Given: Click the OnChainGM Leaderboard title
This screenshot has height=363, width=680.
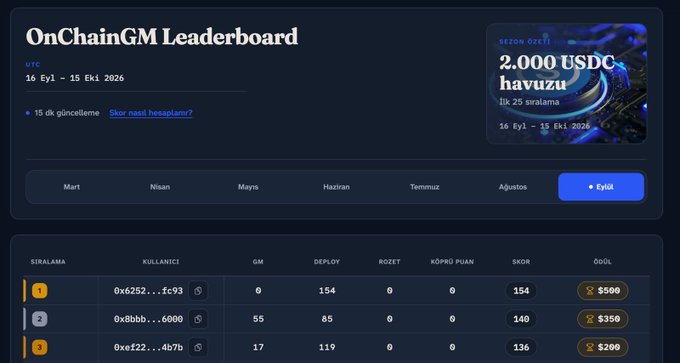Looking at the screenshot, I should 162,36.
